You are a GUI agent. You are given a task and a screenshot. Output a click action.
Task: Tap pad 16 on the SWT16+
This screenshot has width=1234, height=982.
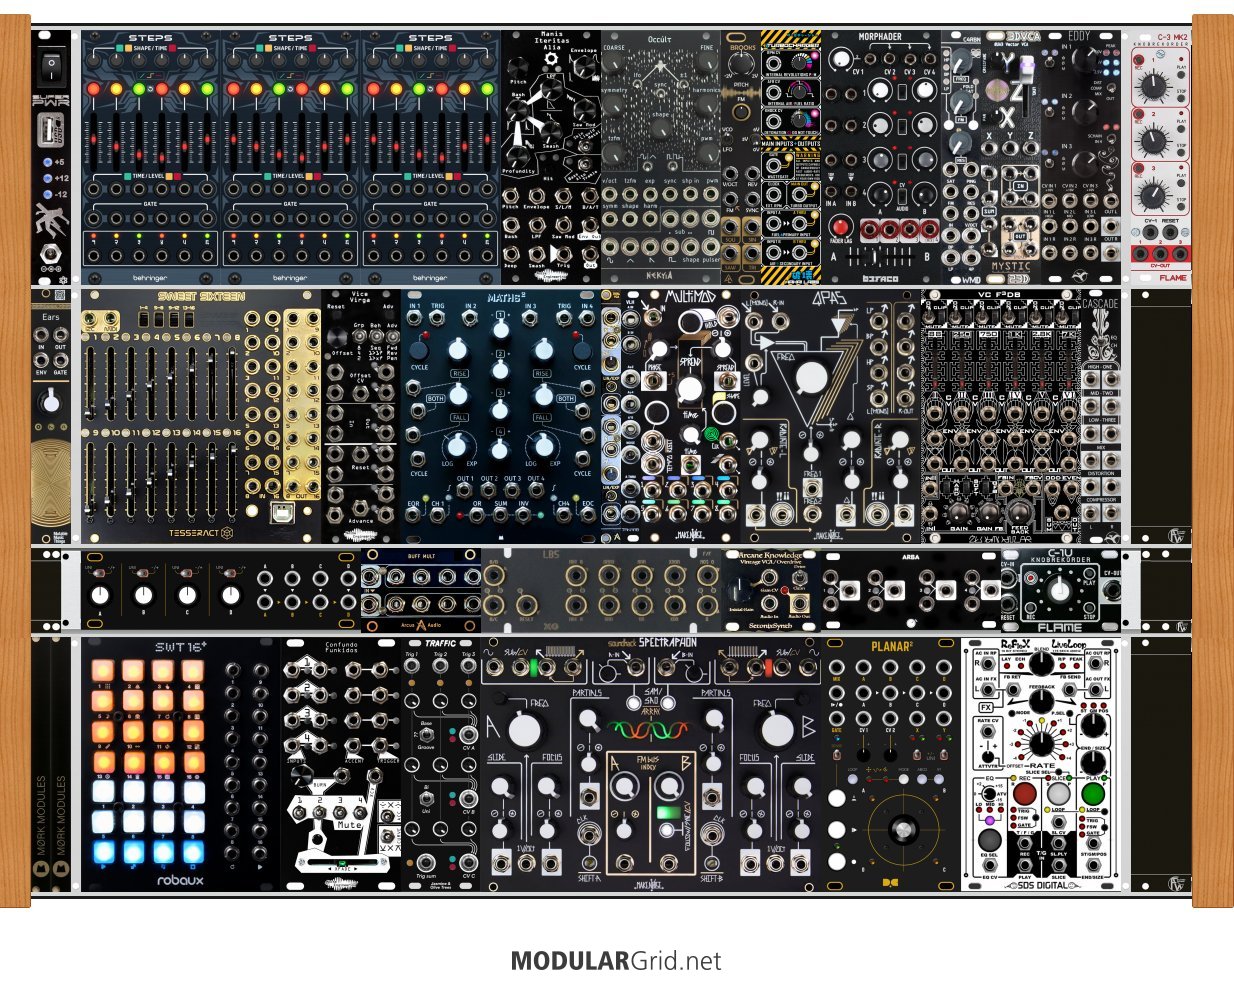tap(192, 761)
